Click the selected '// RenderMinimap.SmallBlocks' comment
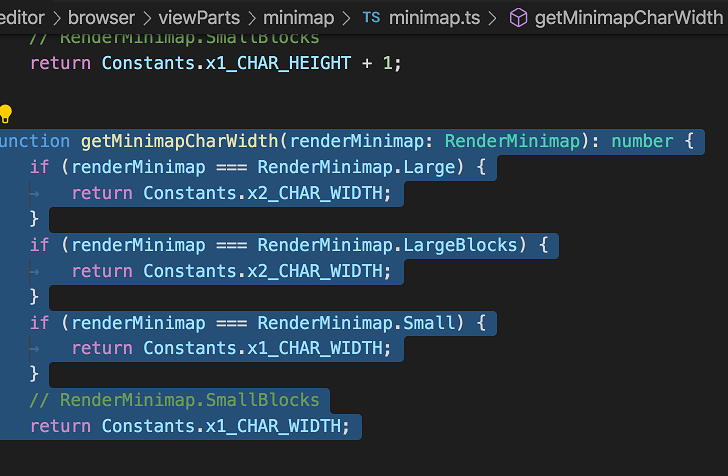The image size is (728, 476). pos(175,400)
